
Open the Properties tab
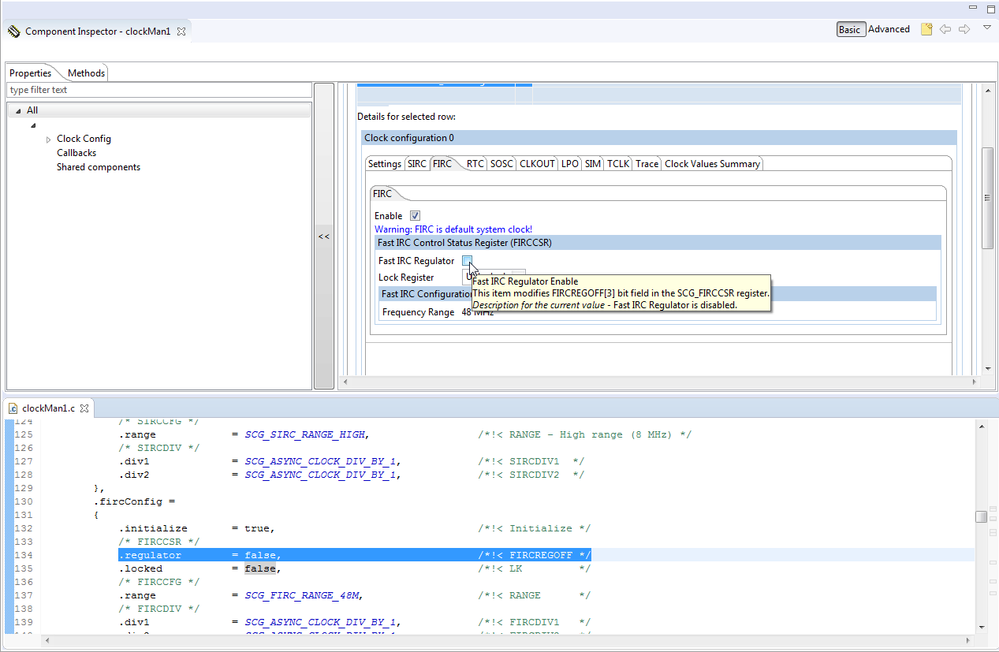pyautogui.click(x=30, y=73)
